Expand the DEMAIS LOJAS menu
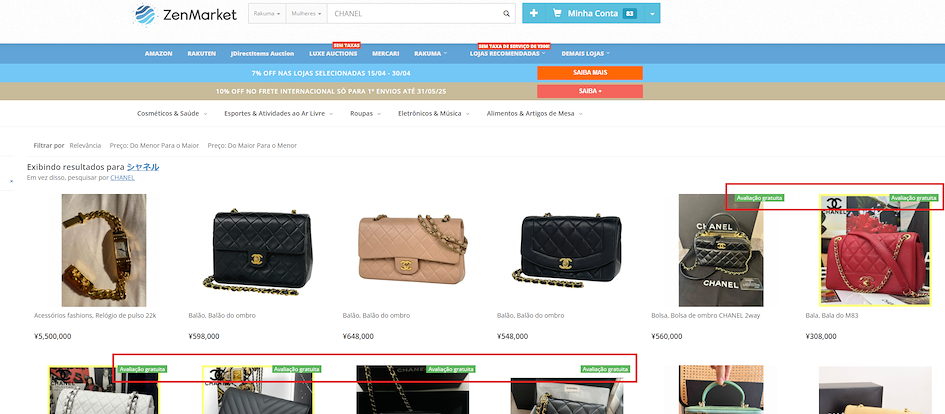The height and width of the screenshot is (414, 945). pyautogui.click(x=585, y=54)
